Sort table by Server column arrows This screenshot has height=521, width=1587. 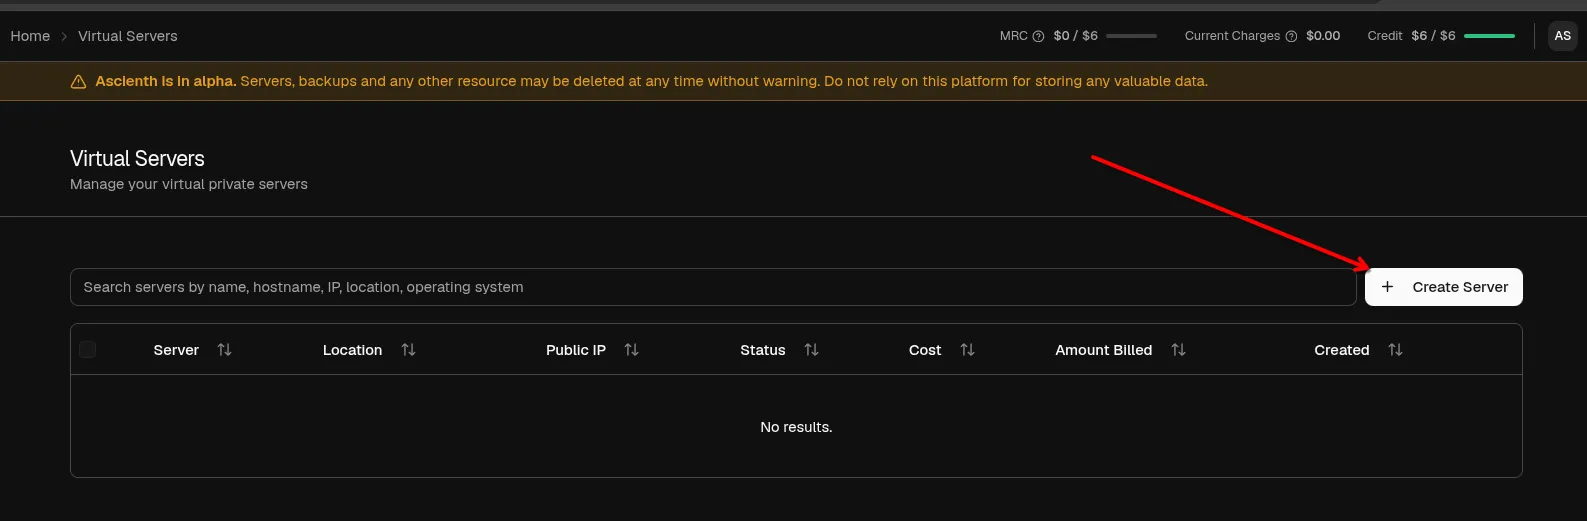point(224,350)
